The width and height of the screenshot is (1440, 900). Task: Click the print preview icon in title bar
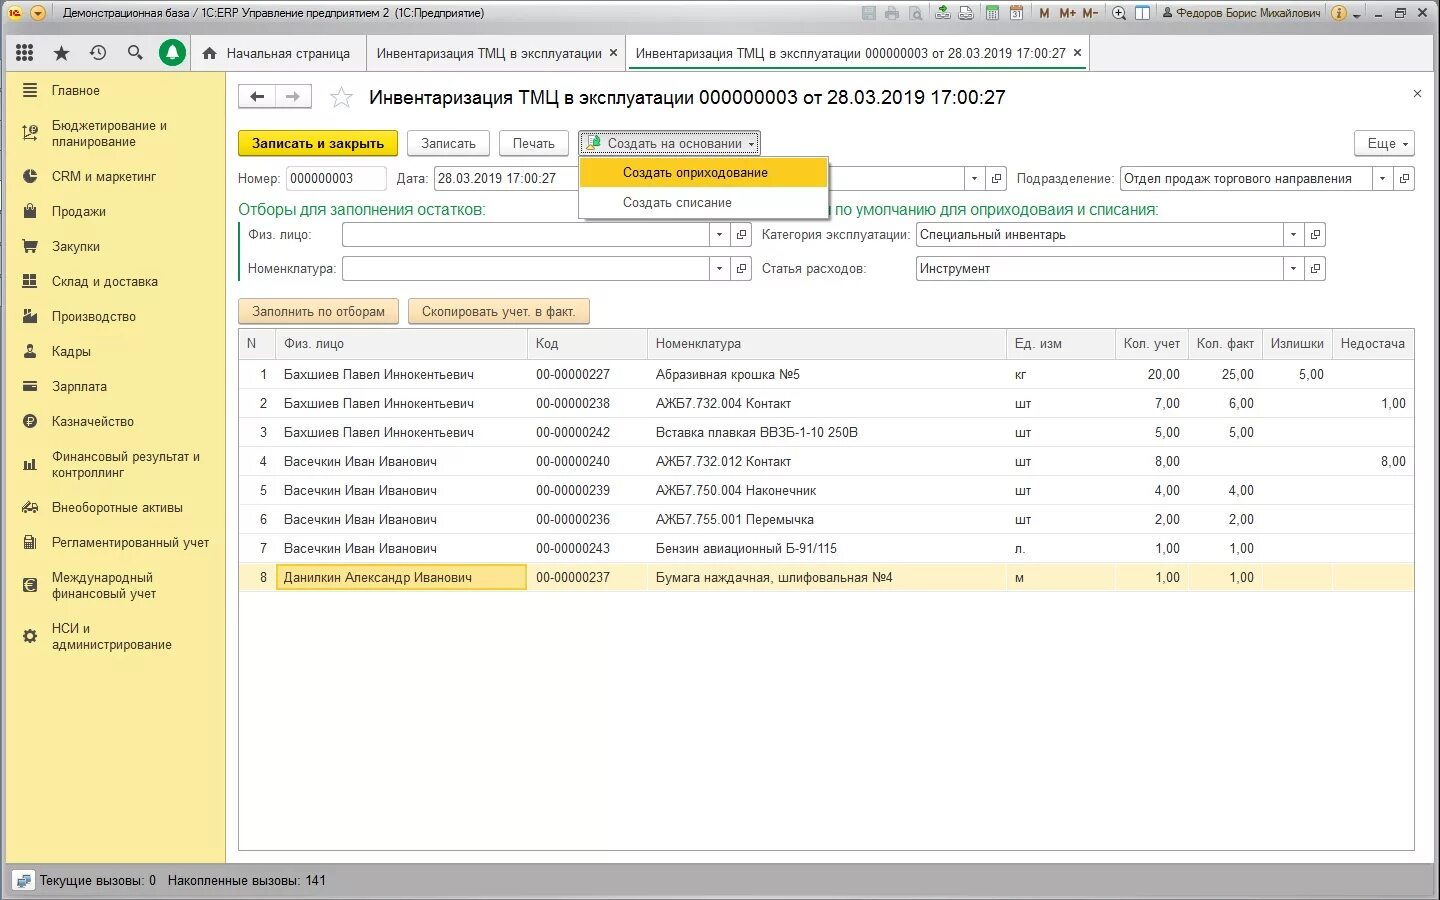coord(914,13)
